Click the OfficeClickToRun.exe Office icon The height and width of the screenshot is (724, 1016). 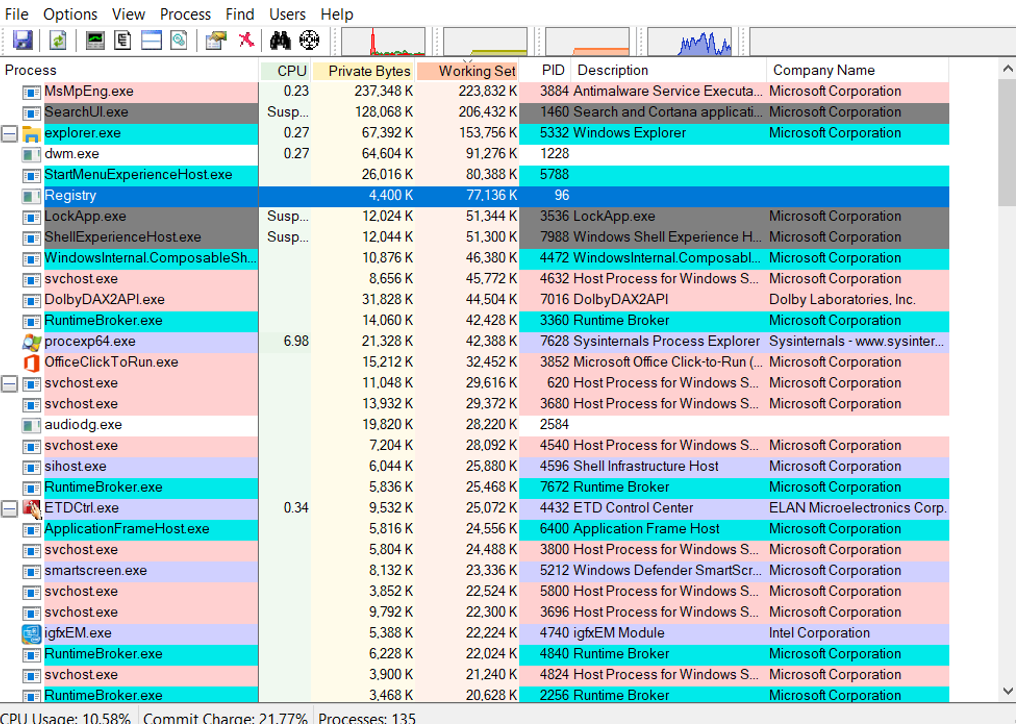coord(31,362)
